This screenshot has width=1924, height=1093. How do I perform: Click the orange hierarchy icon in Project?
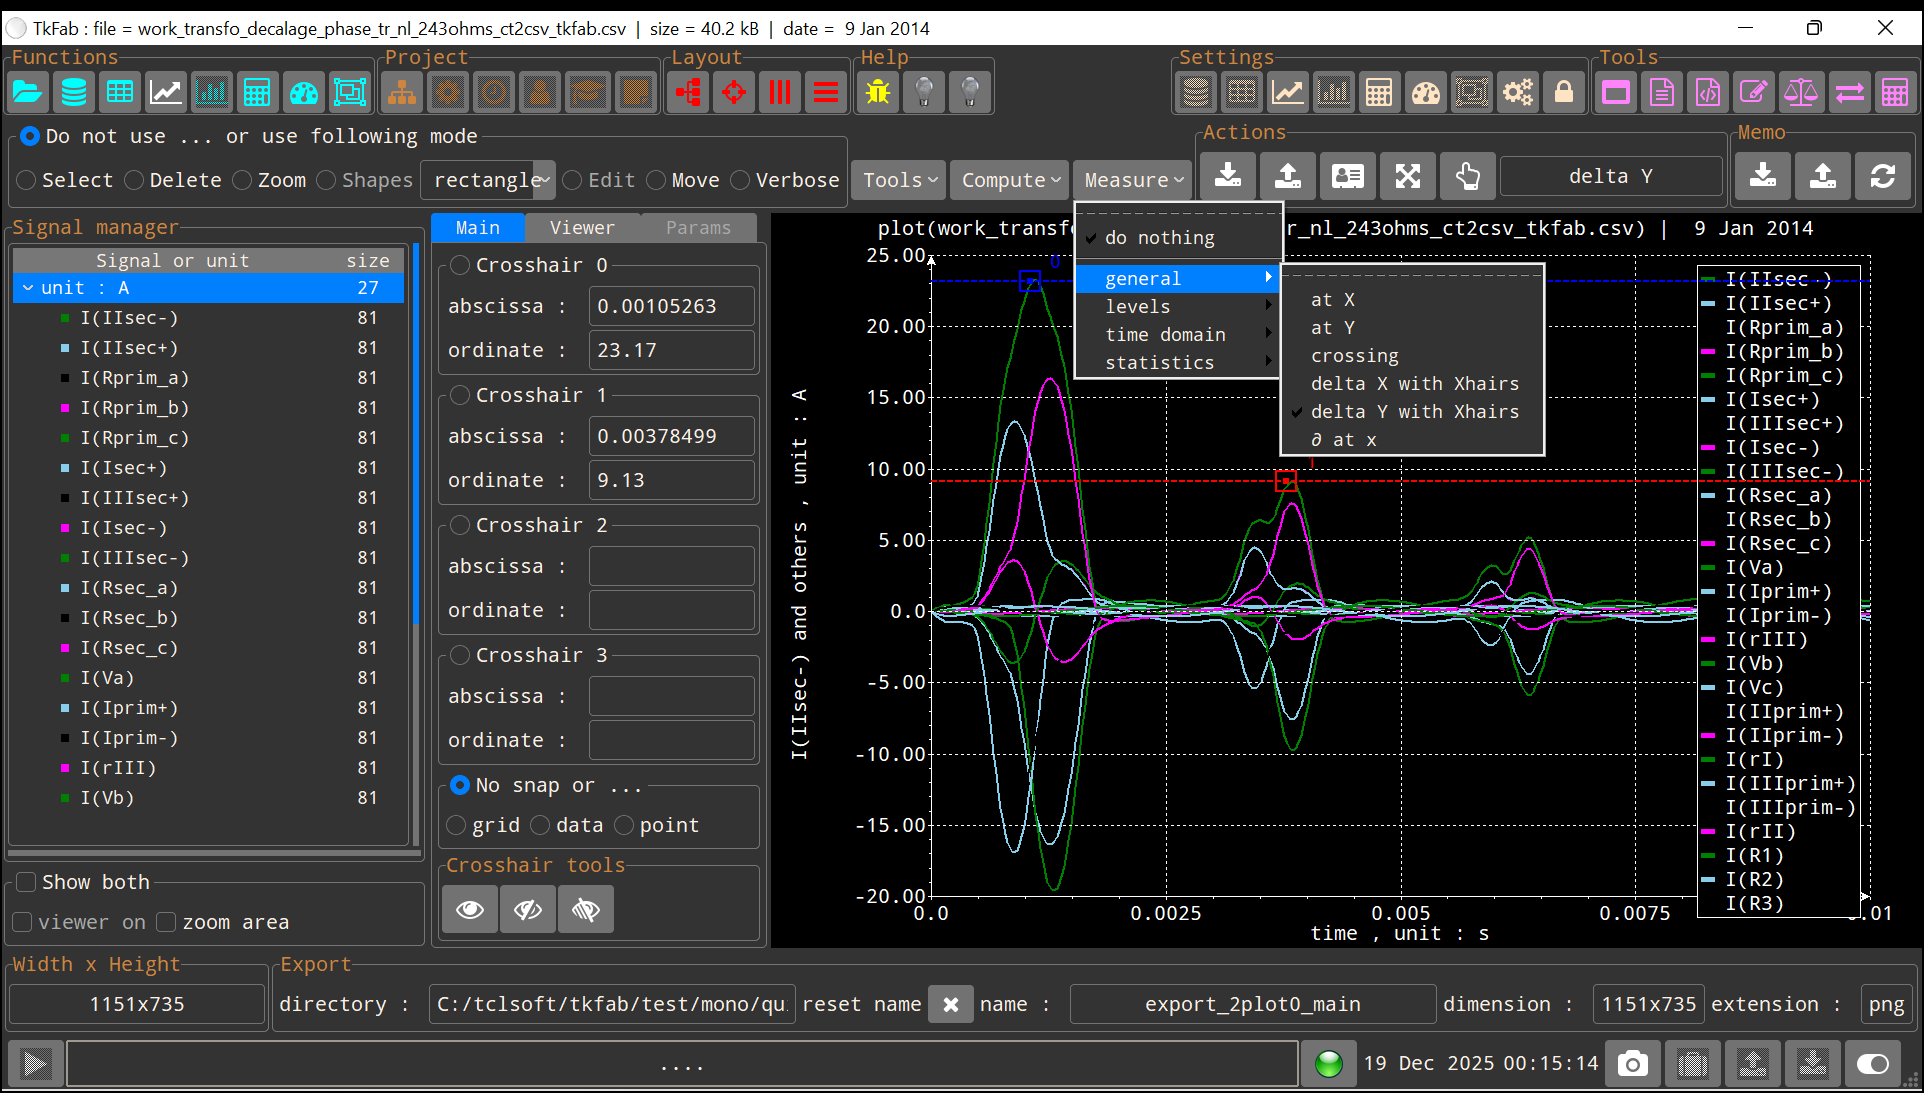(x=402, y=93)
